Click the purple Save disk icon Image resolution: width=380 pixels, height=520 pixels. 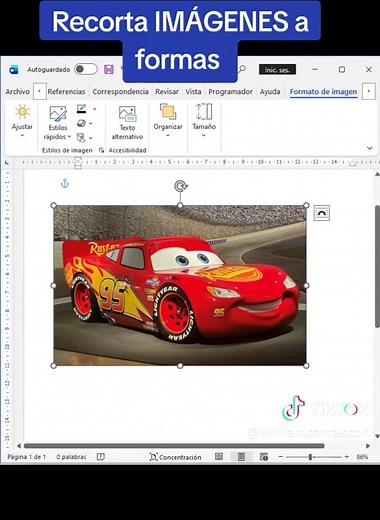point(109,69)
